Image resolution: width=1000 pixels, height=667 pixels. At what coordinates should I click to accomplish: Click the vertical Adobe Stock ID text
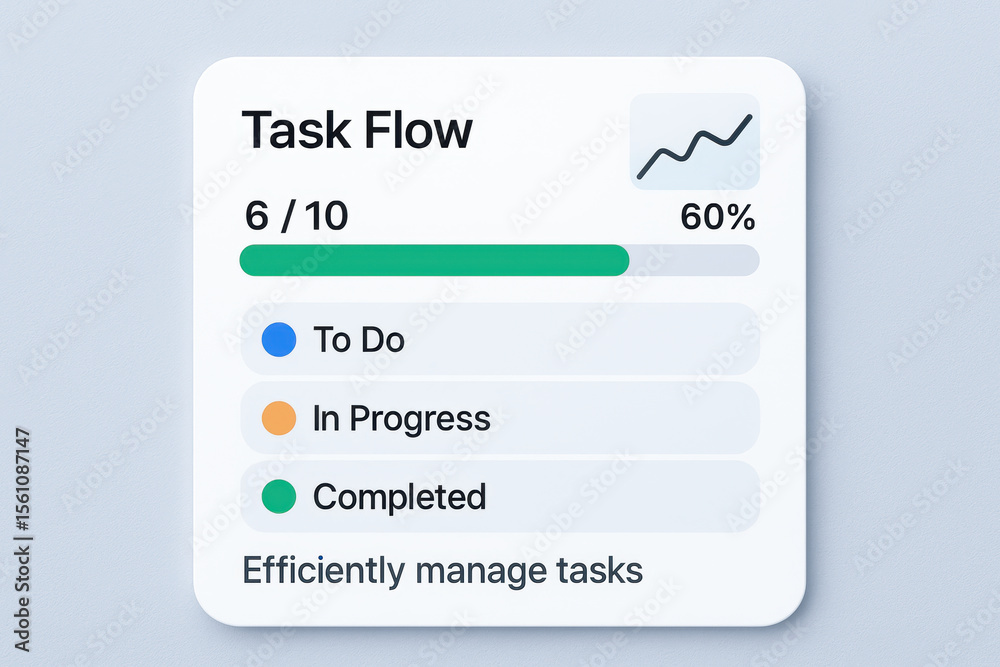pyautogui.click(x=22, y=539)
